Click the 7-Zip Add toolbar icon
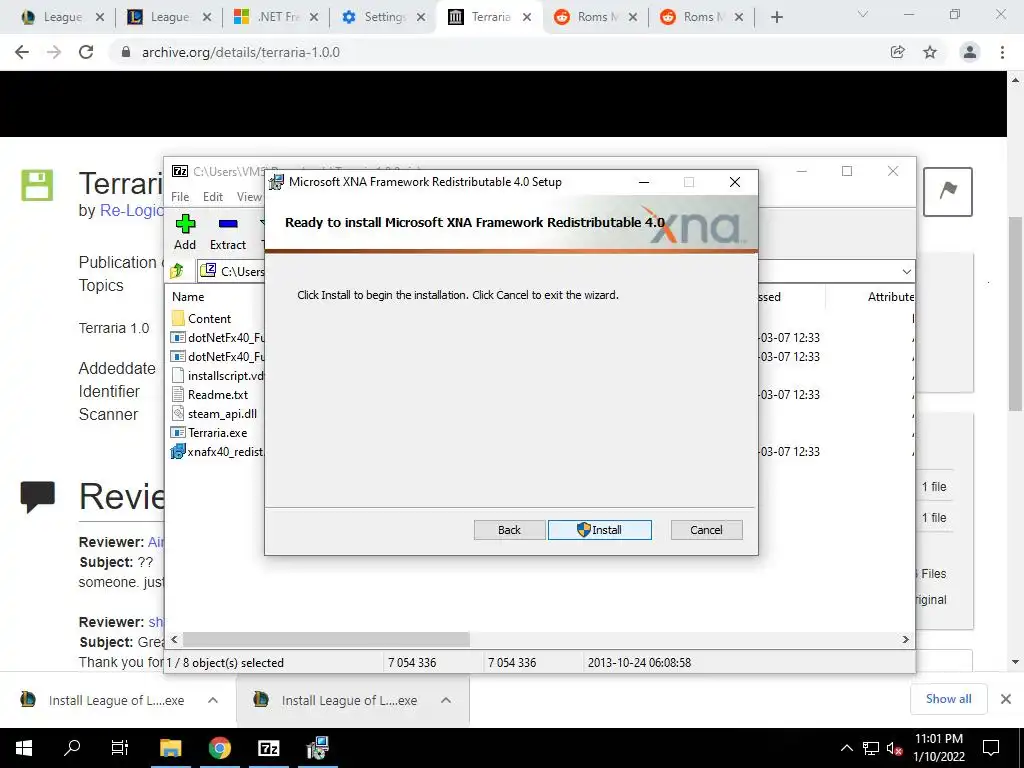Viewport: 1024px width, 768px height. click(185, 232)
